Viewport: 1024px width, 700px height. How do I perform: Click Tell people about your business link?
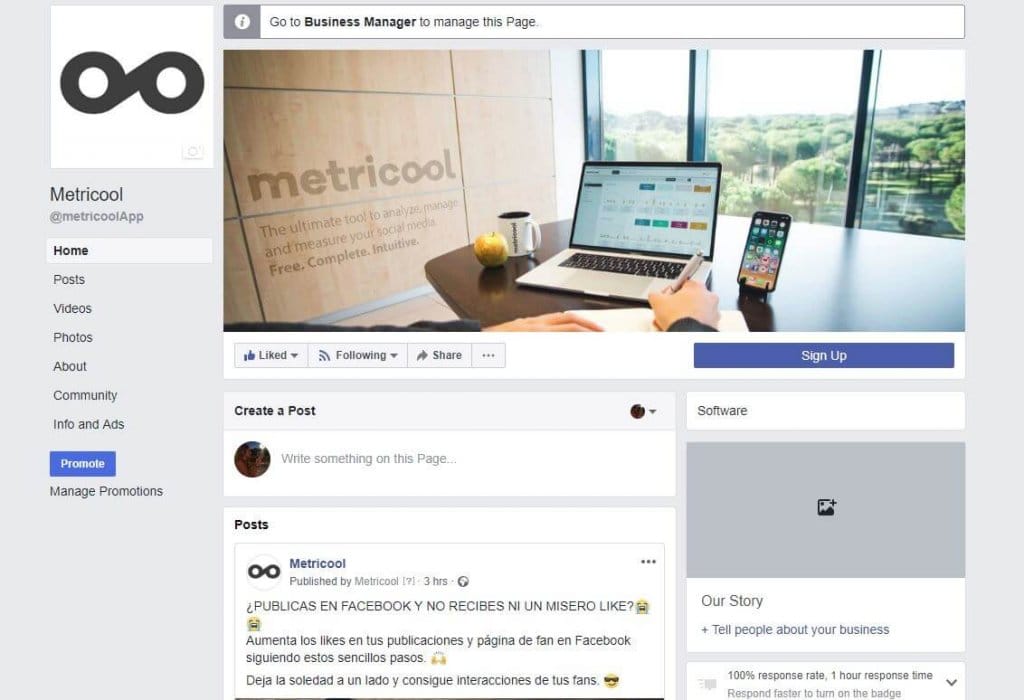[795, 629]
